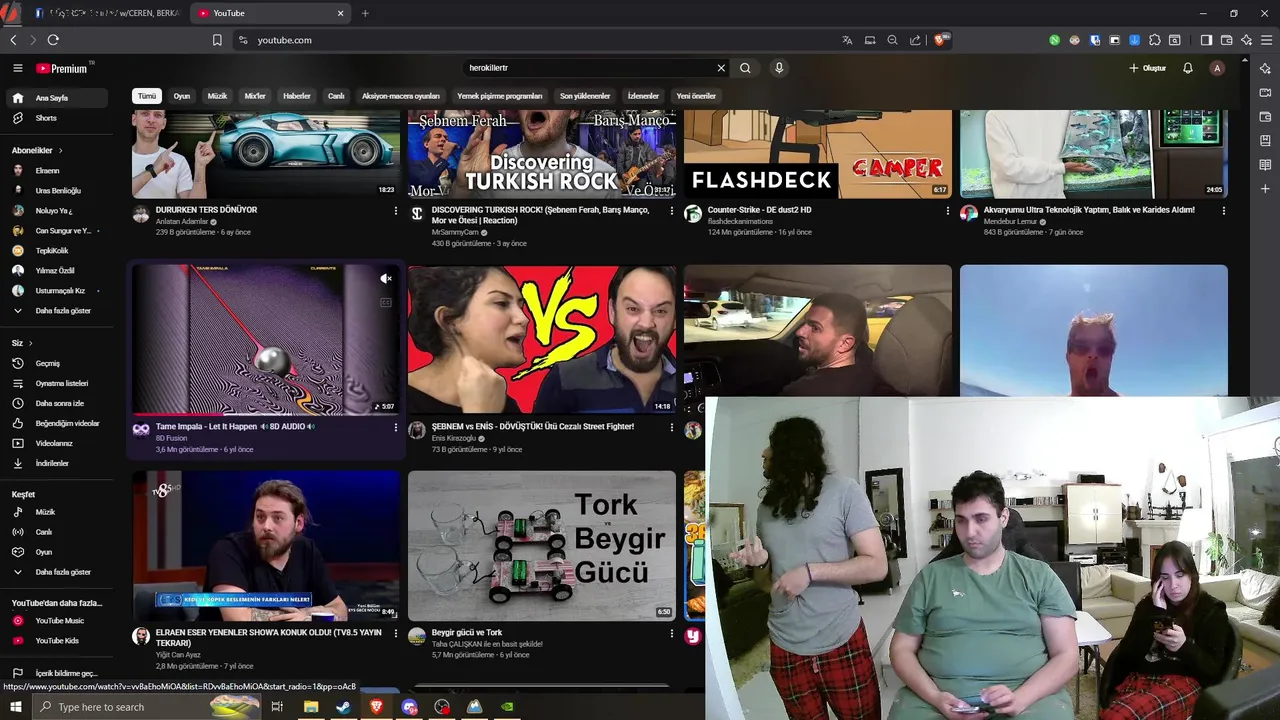This screenshot has height=720, width=1280.
Task: Open Brave wallet icon
Action: (x=1226, y=40)
